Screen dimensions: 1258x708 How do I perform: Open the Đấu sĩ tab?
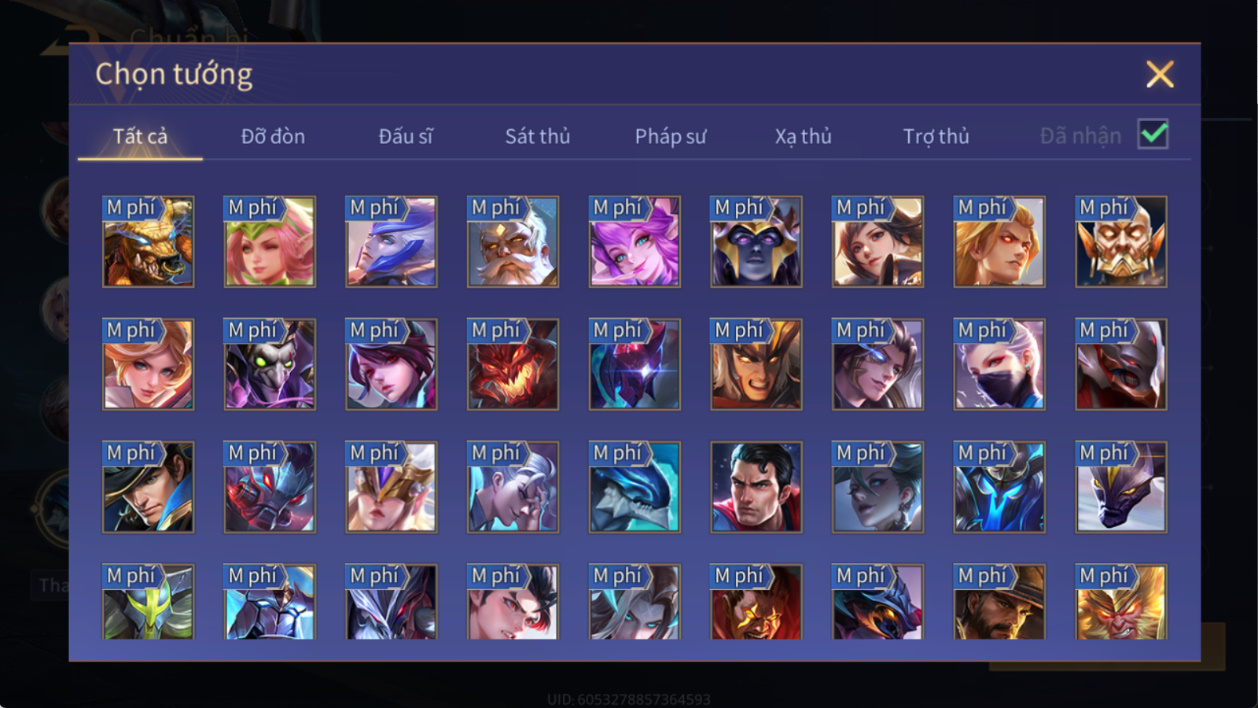tap(406, 136)
